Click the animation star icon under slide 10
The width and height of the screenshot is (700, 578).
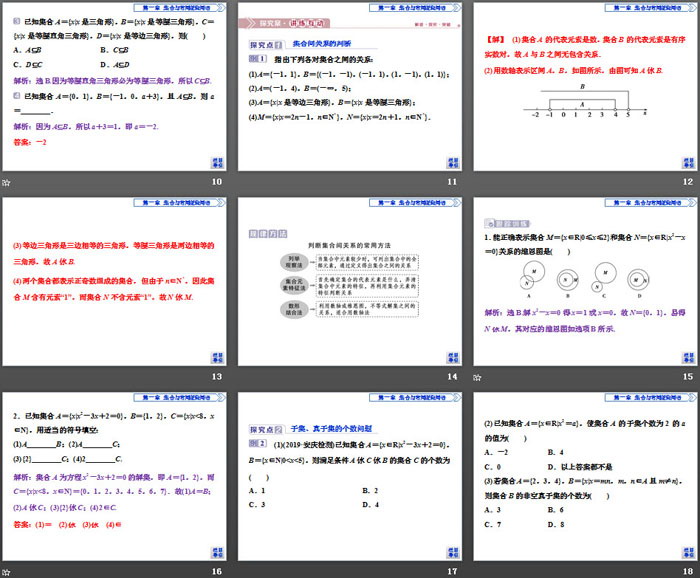[7, 182]
